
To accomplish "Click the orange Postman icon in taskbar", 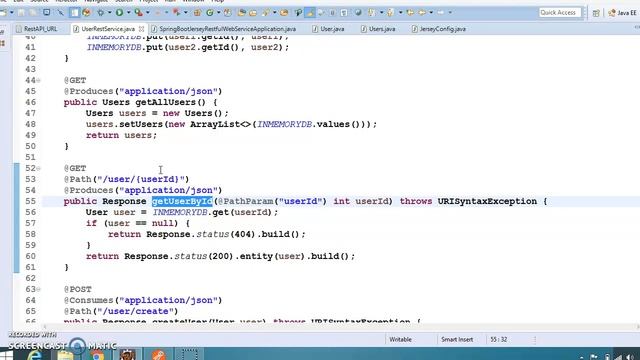I will point(159,354).
